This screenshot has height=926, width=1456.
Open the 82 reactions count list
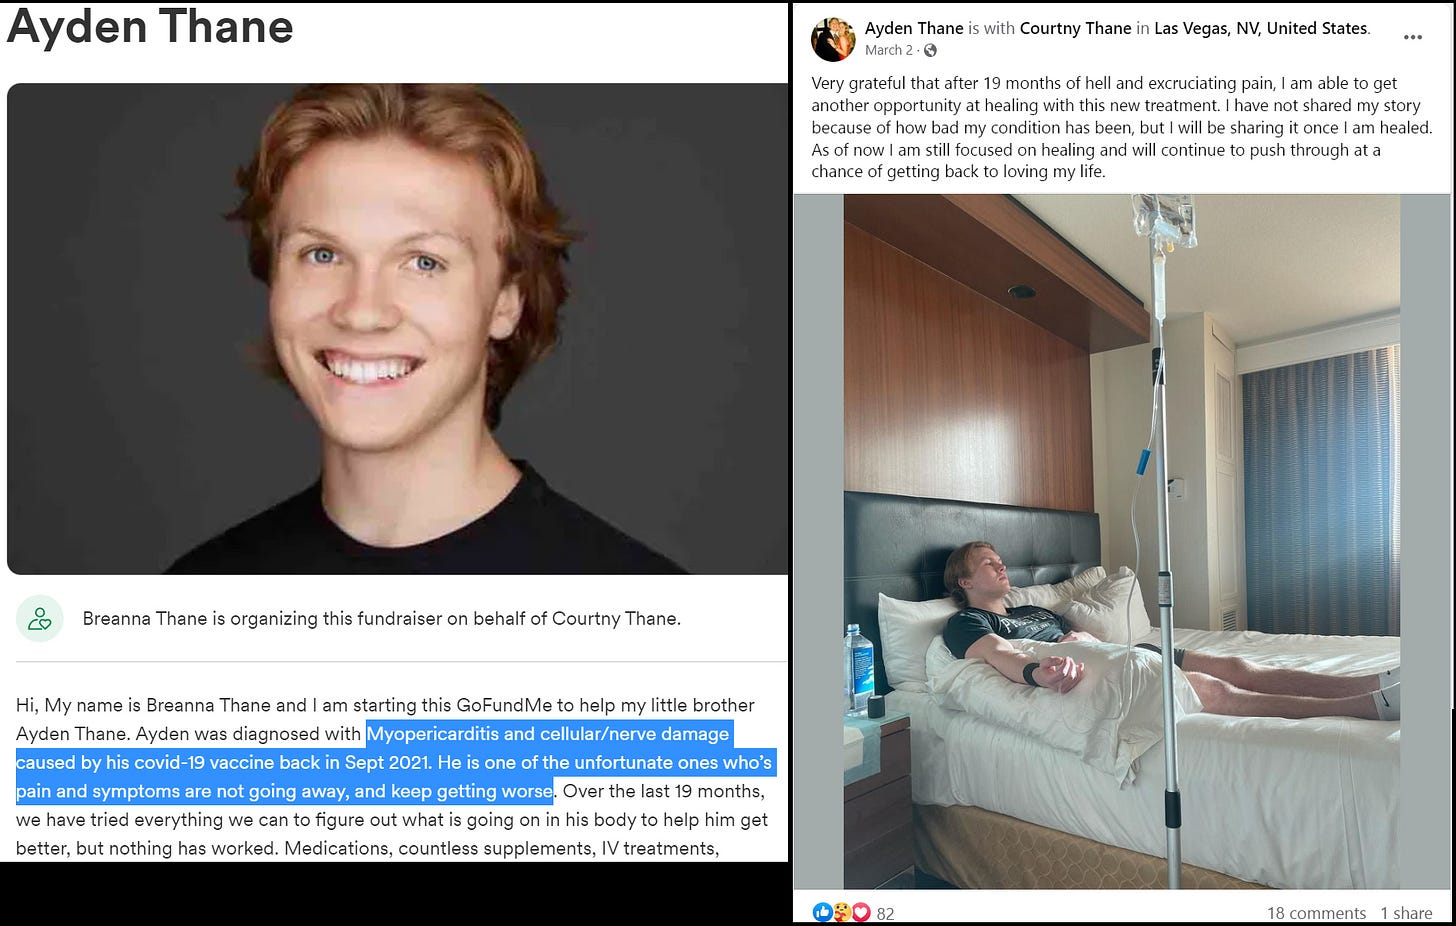tap(885, 913)
